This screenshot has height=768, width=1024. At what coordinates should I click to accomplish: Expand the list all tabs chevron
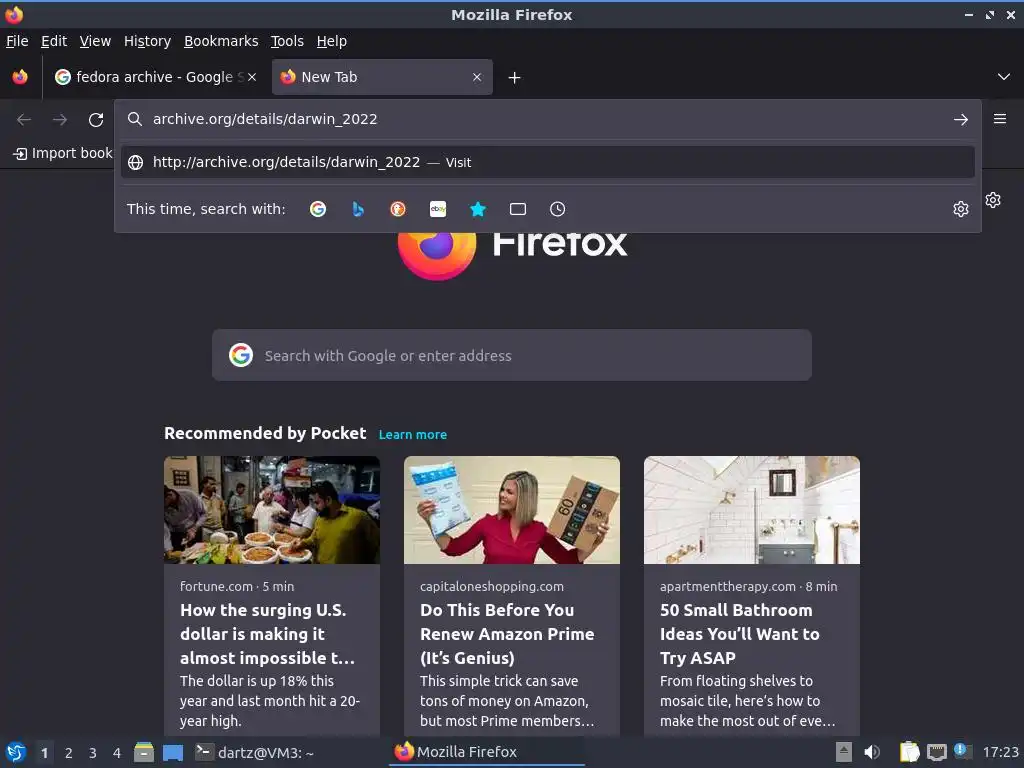(x=1004, y=77)
